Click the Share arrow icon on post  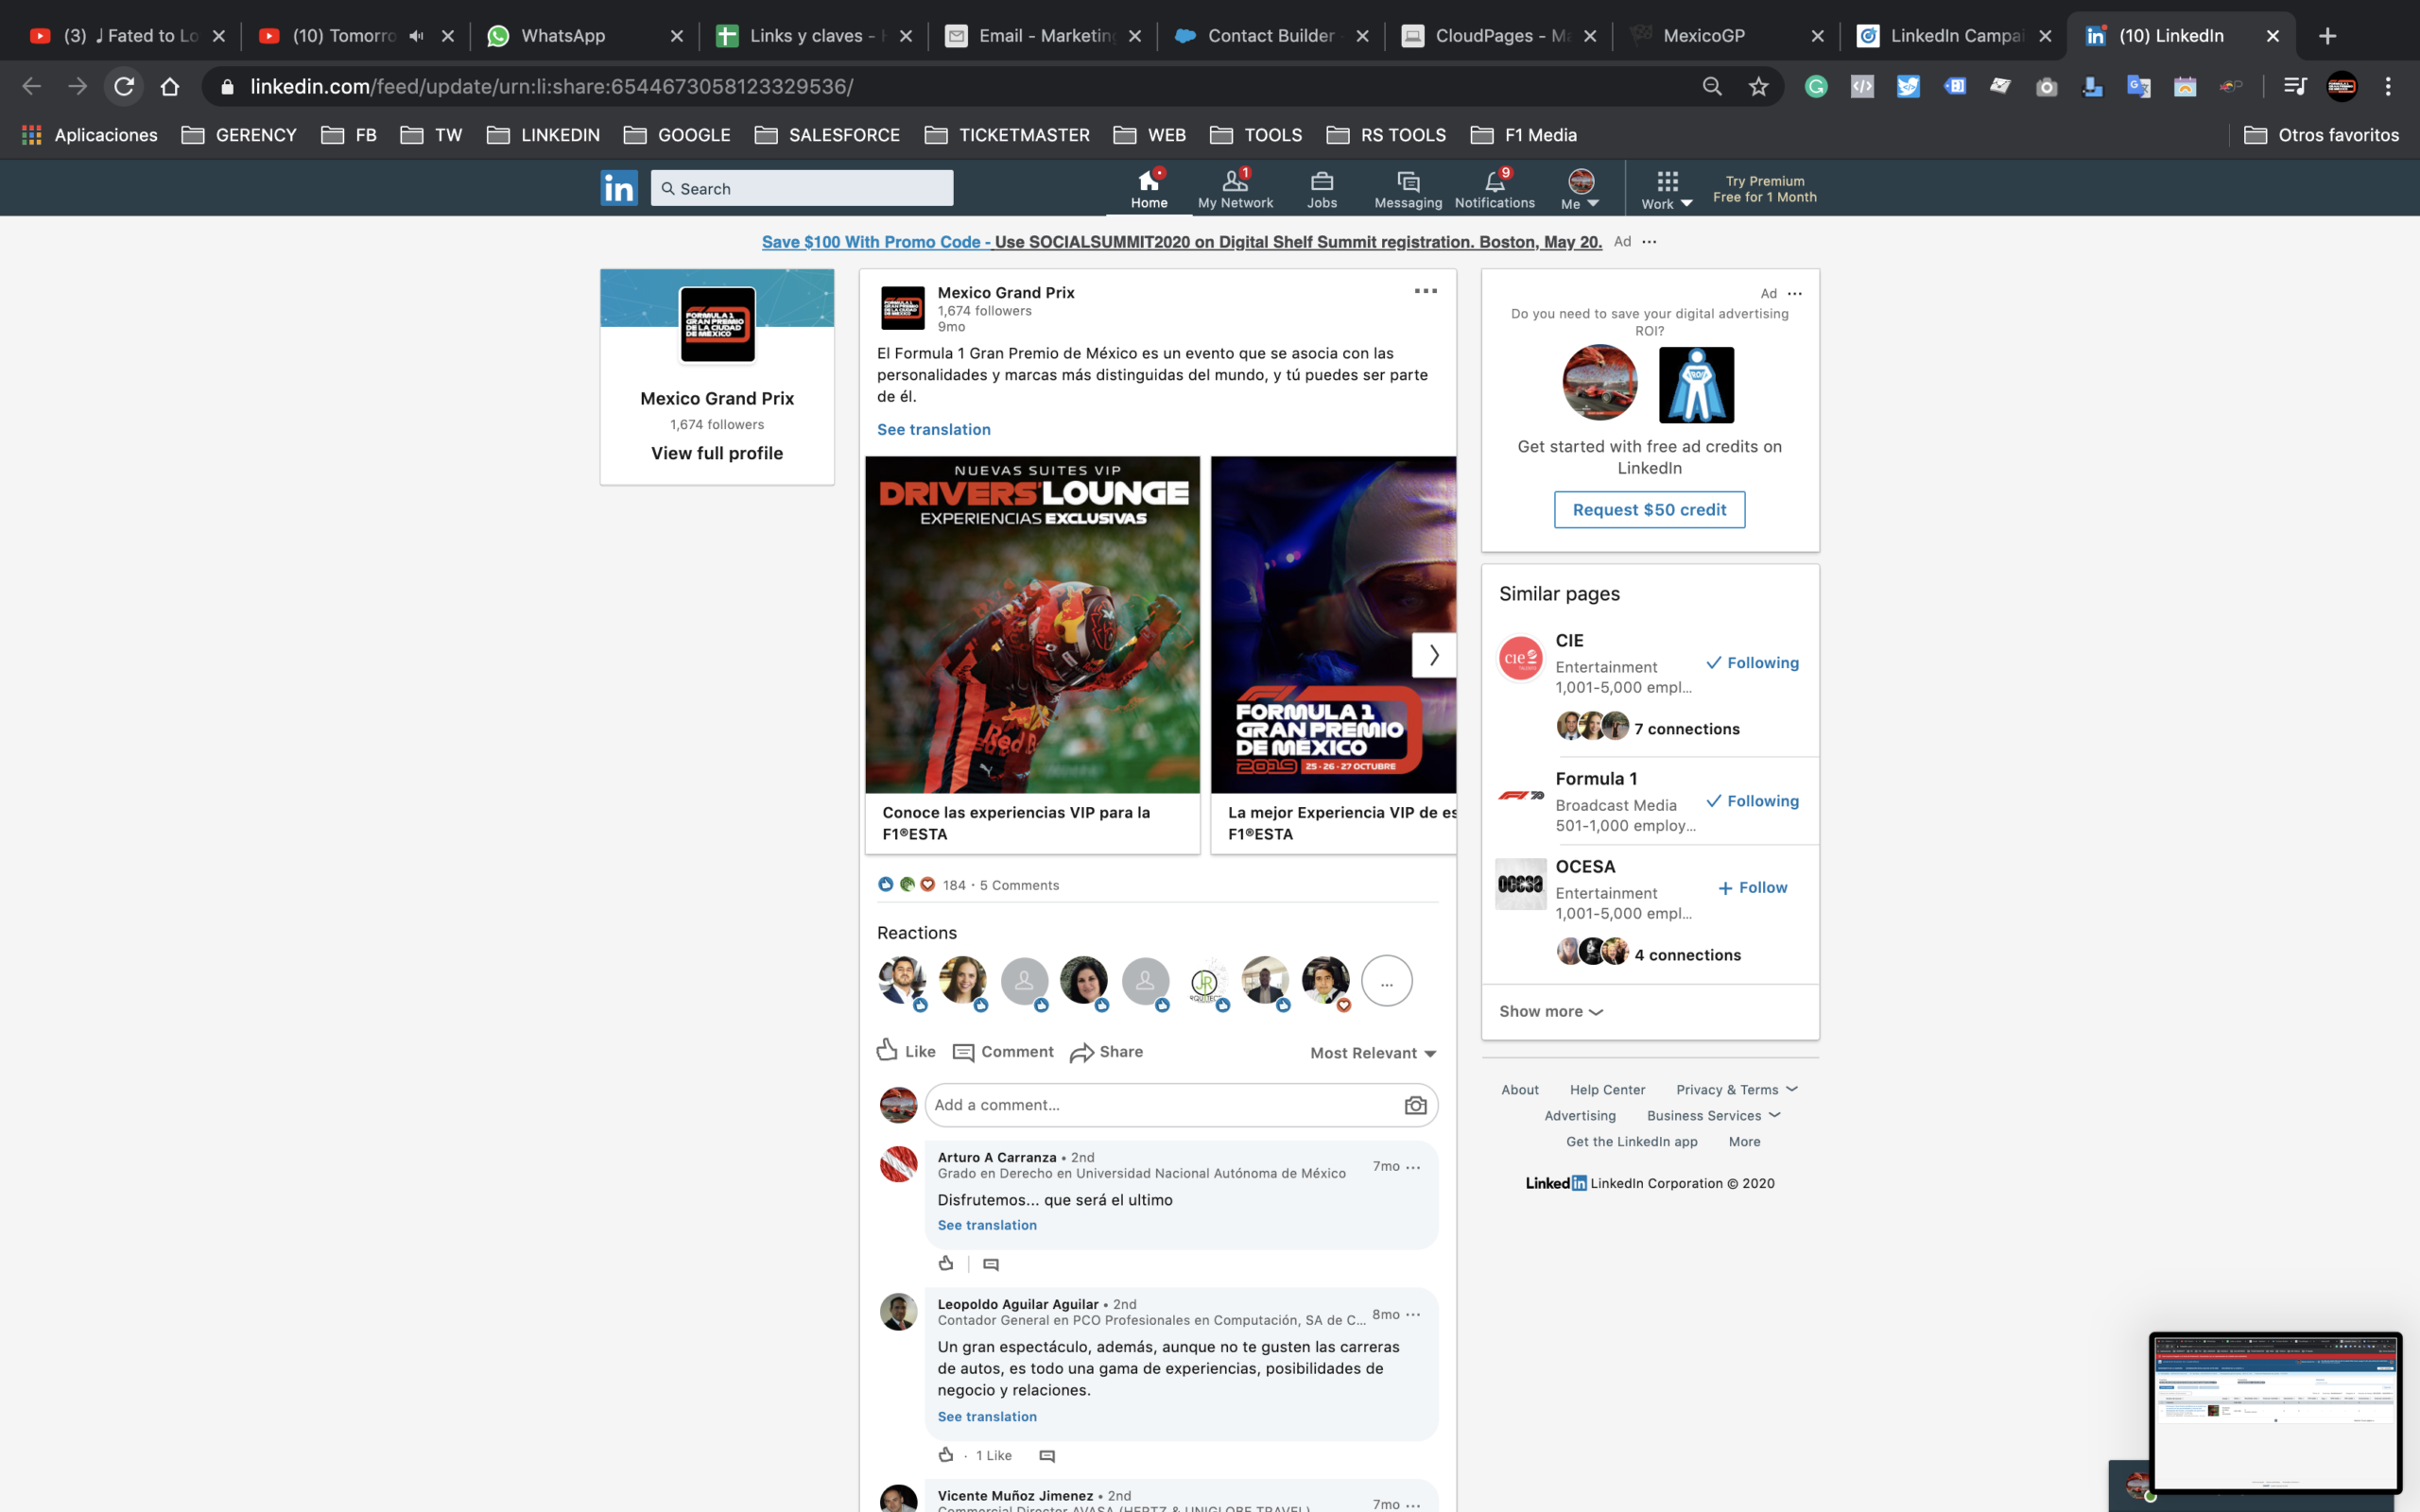(1081, 1053)
